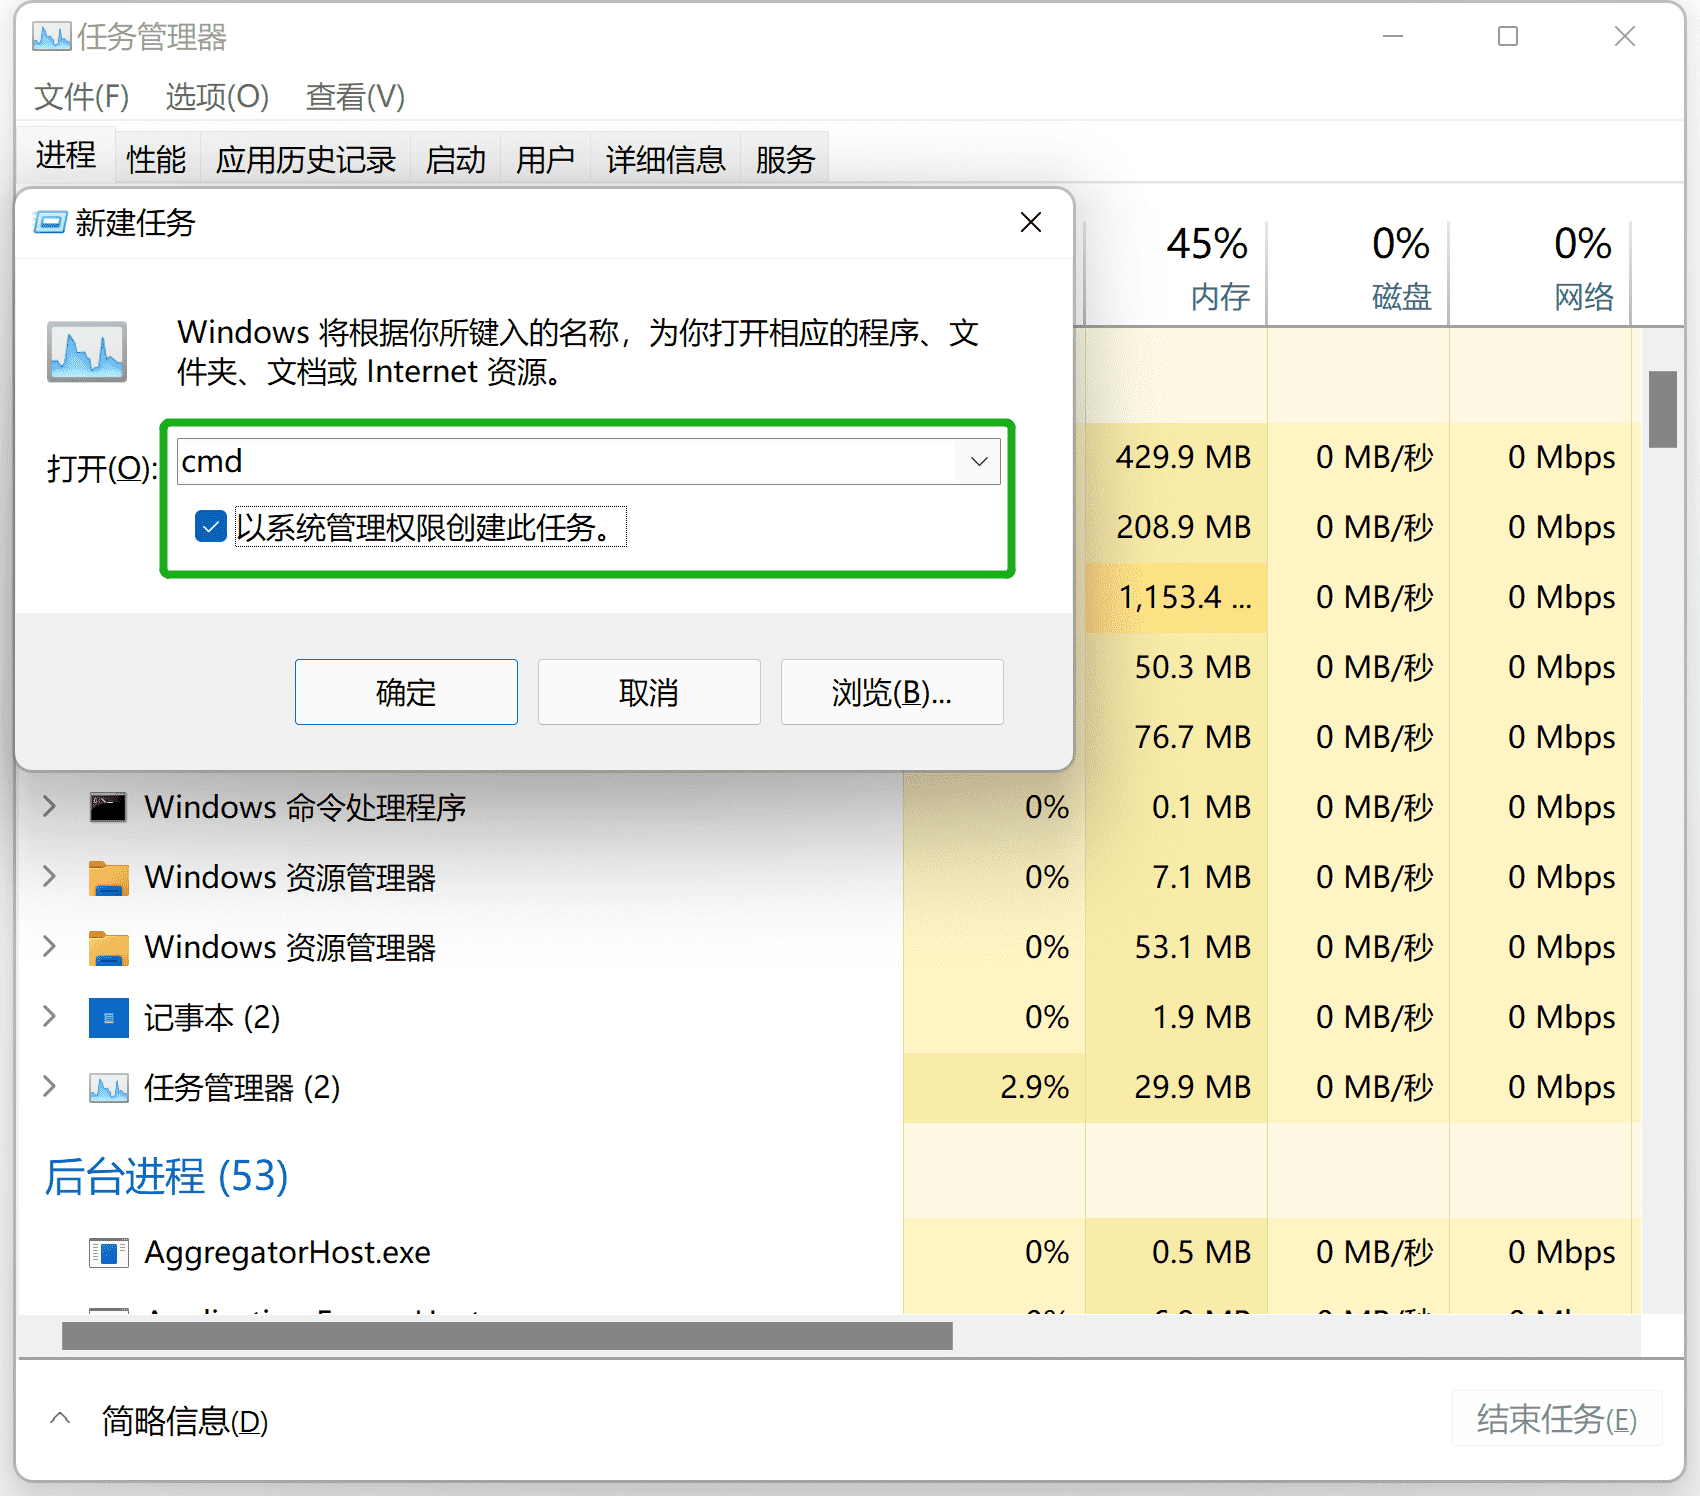The image size is (1700, 1496).
Task: Click inside the cmd text input field
Action: pyautogui.click(x=500, y=461)
